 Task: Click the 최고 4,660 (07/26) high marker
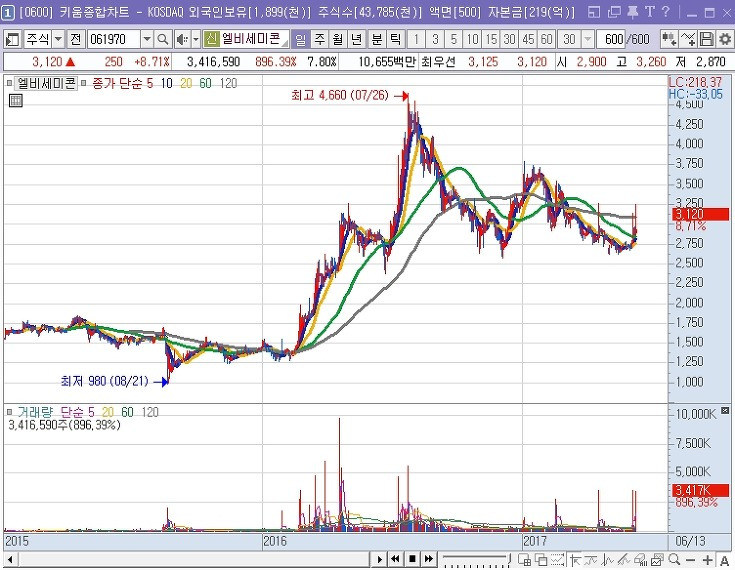click(349, 96)
